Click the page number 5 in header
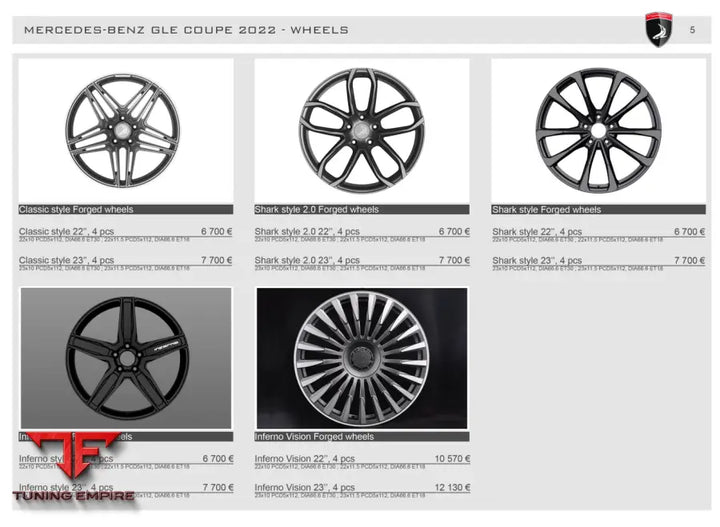Viewport: 720px width, 527px height. coord(693,30)
